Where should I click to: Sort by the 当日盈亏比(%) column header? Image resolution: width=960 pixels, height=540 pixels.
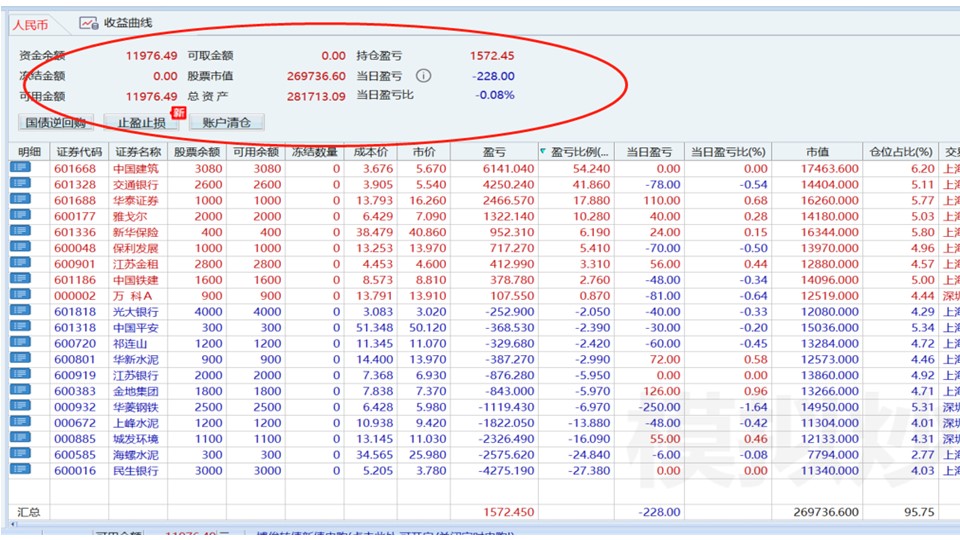(728, 152)
